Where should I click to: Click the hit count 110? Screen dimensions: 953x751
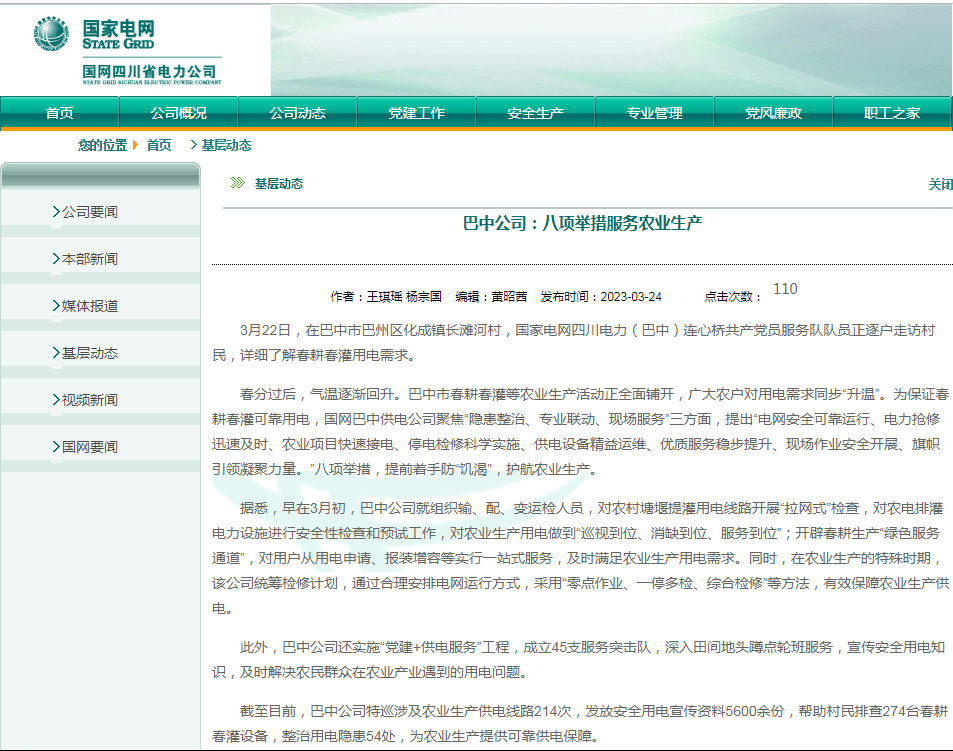785,289
